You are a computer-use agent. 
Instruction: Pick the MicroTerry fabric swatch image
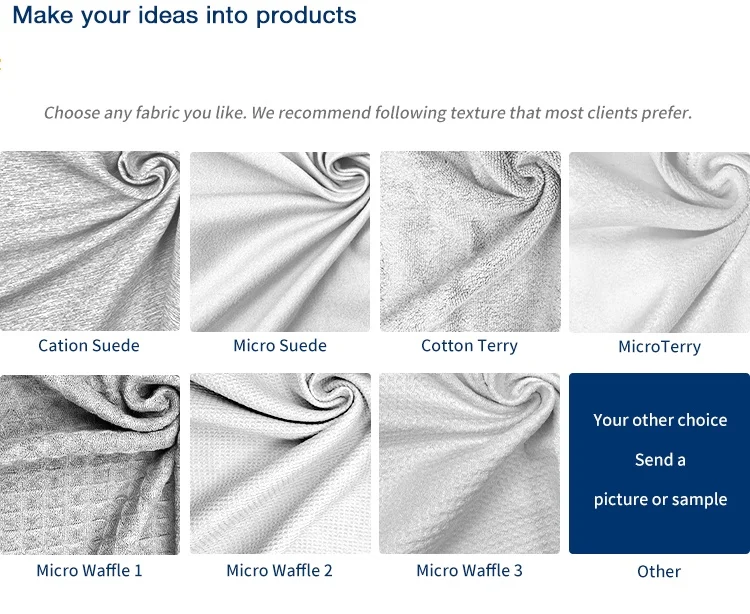(659, 241)
